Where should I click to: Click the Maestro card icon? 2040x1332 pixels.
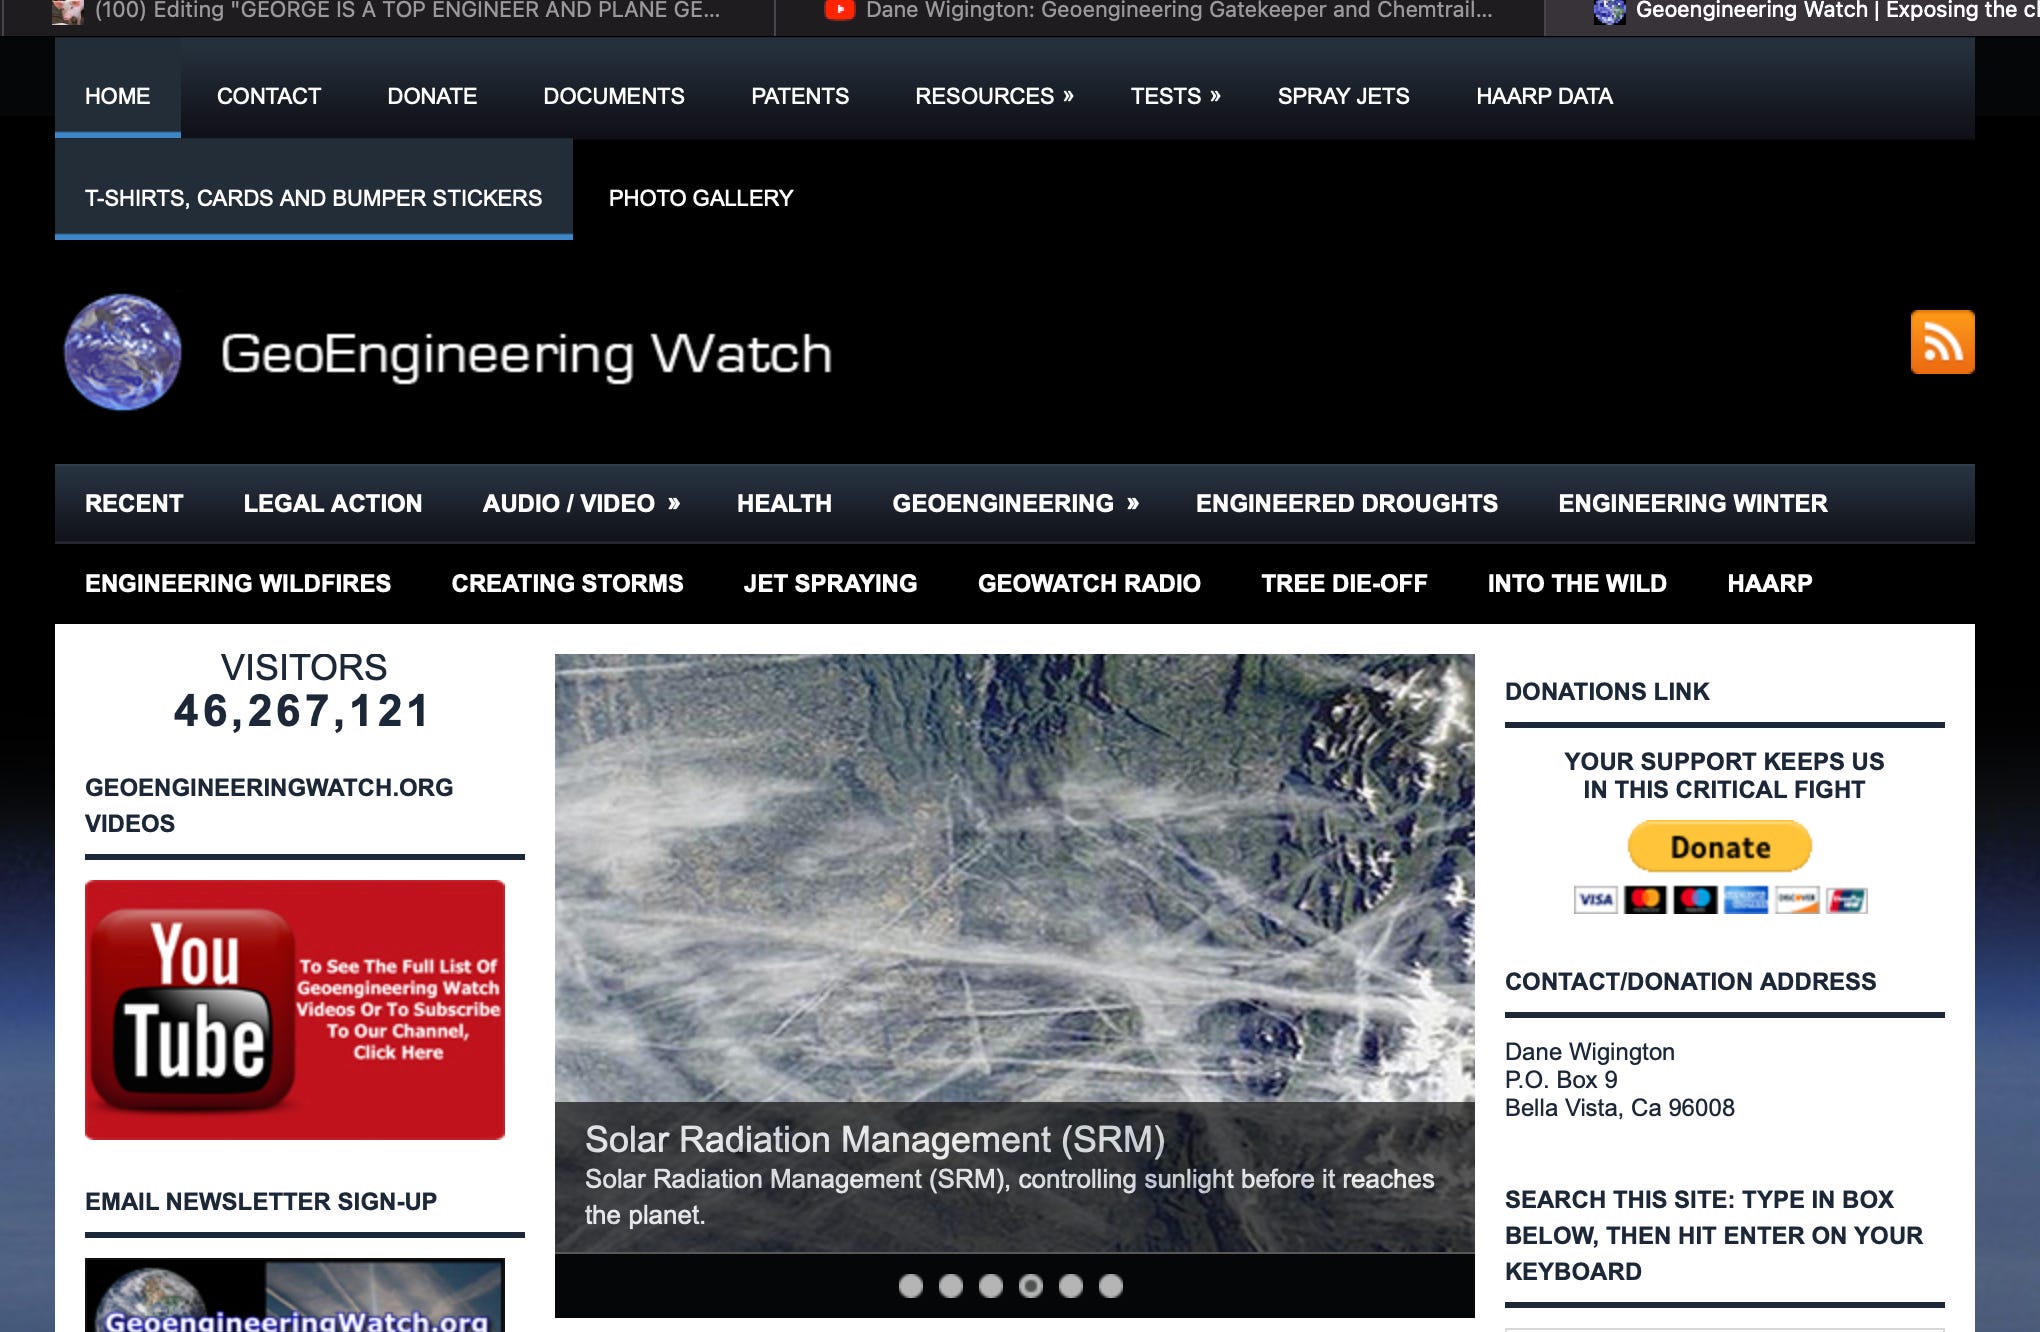click(1695, 900)
